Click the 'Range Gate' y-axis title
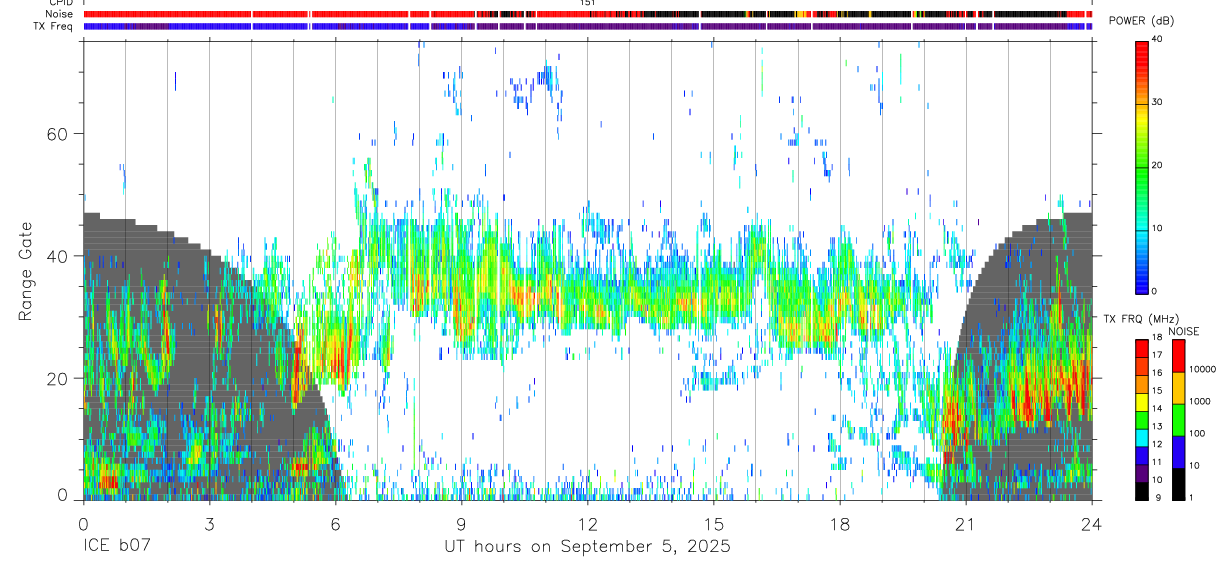Viewport: 1228px width, 567px height. tap(25, 271)
